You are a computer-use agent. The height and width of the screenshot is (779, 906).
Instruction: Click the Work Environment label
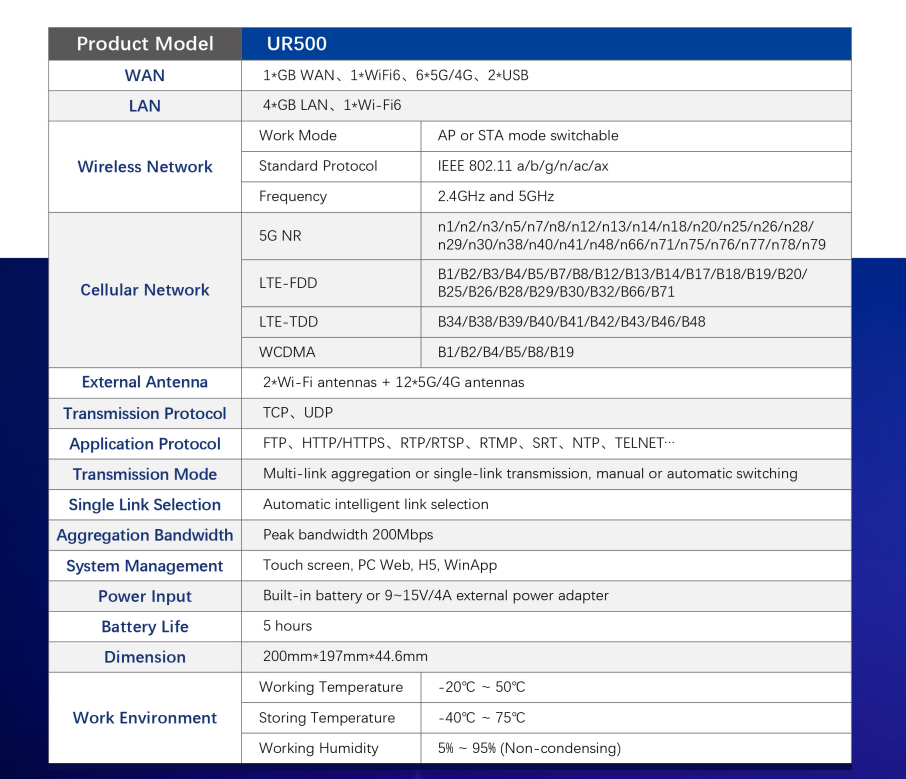(x=145, y=718)
